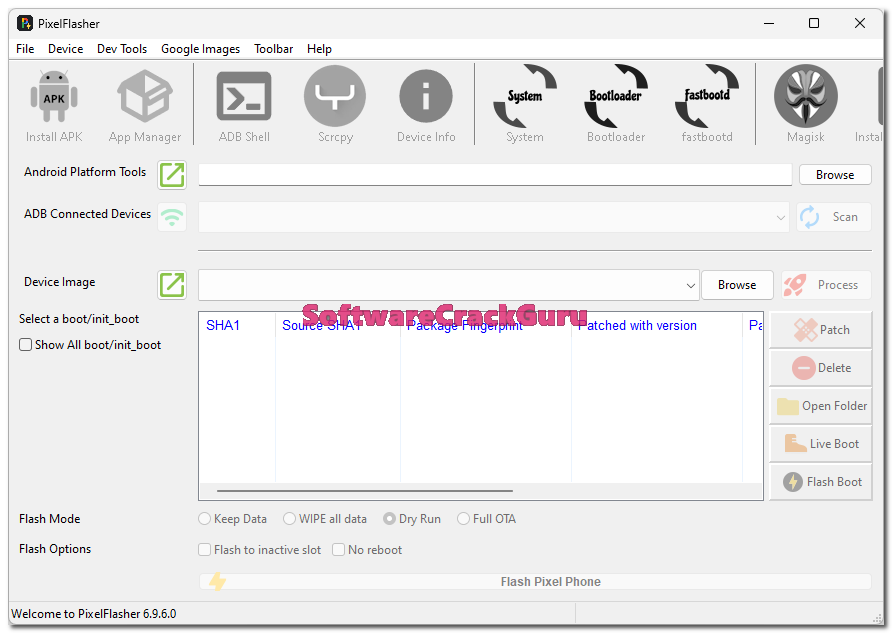The width and height of the screenshot is (892, 633).
Task: Reboot to Bootloader icon
Action: tap(616, 97)
